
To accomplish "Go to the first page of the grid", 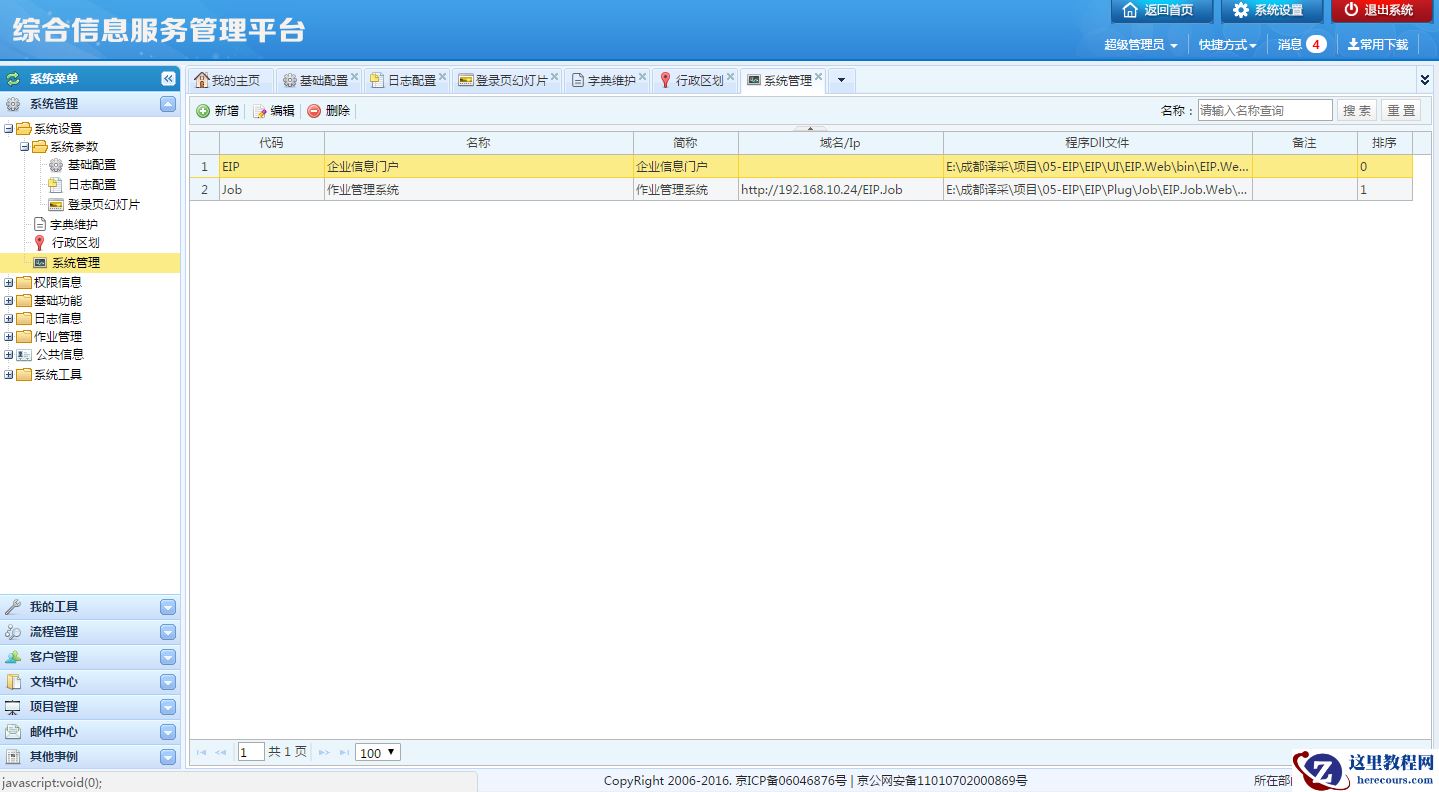I will pos(201,752).
